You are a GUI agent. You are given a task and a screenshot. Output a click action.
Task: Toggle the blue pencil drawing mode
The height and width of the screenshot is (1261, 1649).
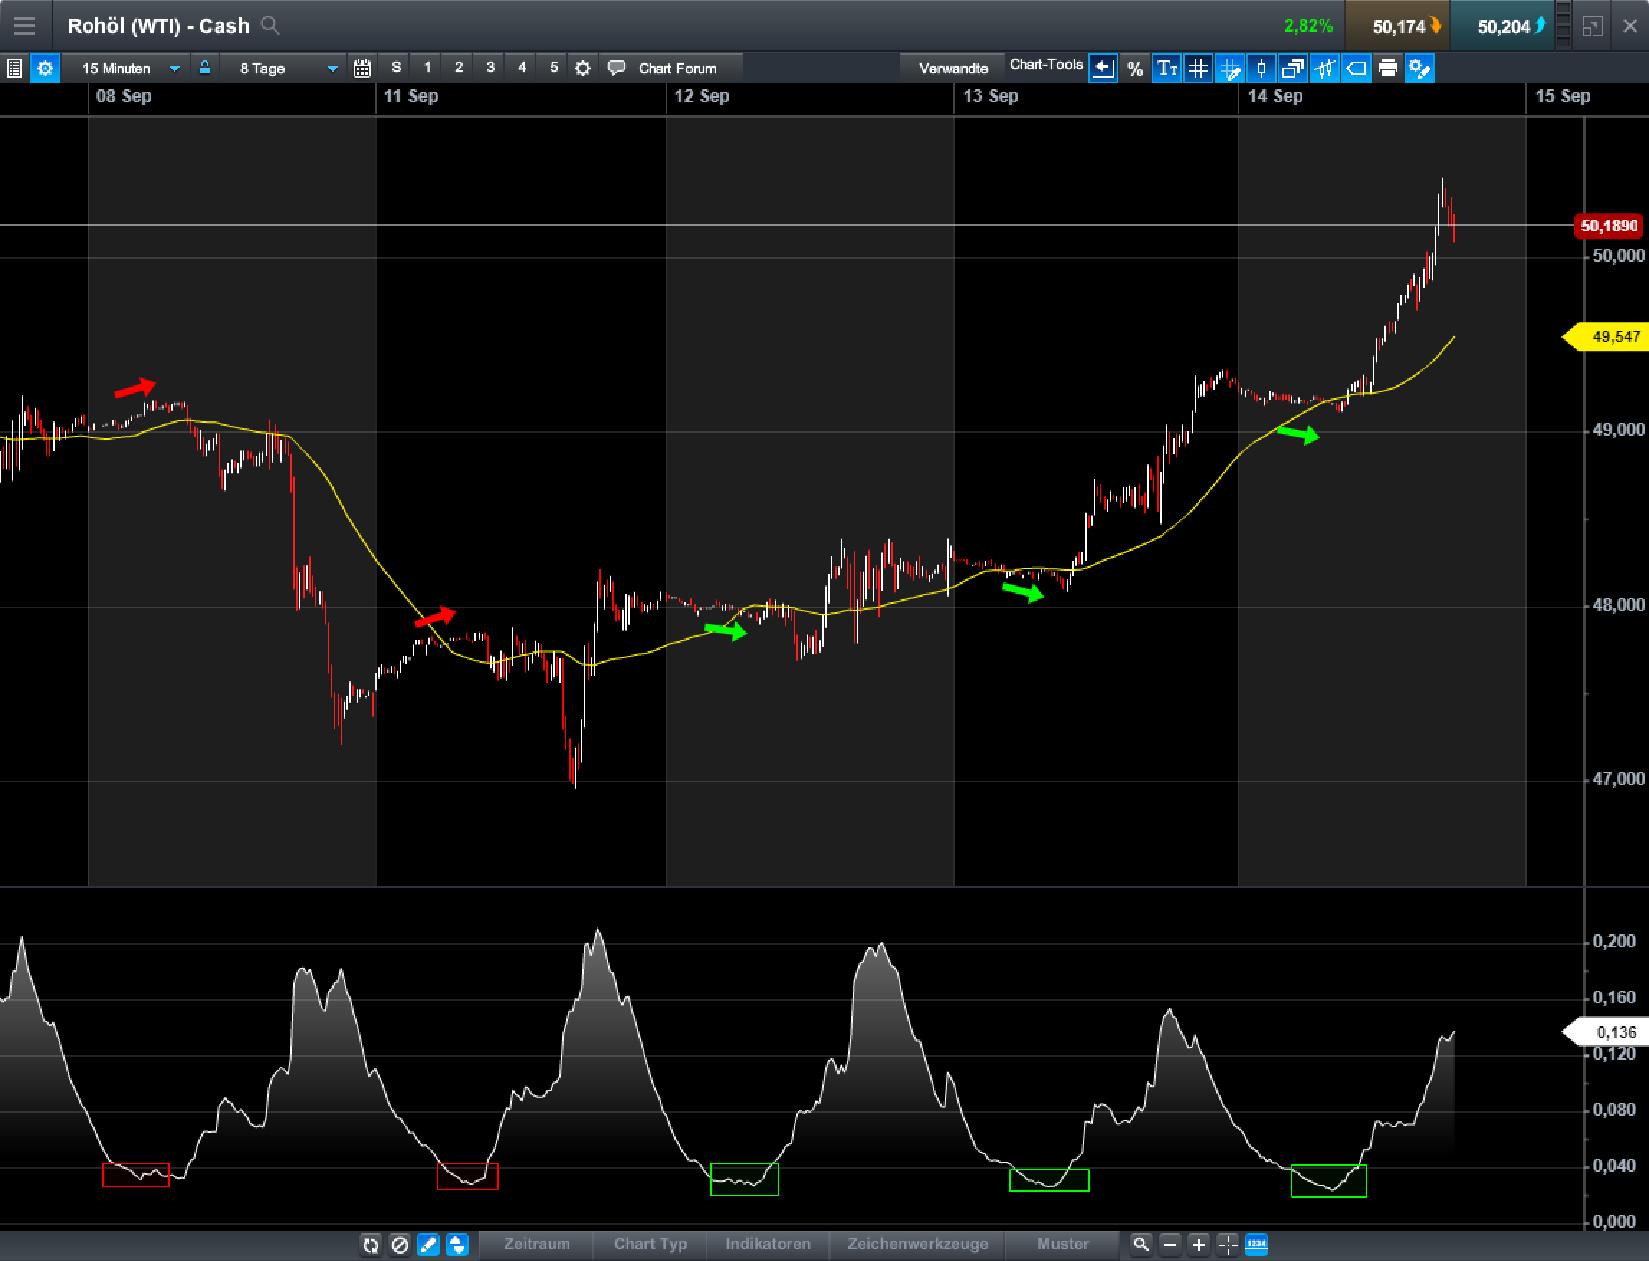427,1245
